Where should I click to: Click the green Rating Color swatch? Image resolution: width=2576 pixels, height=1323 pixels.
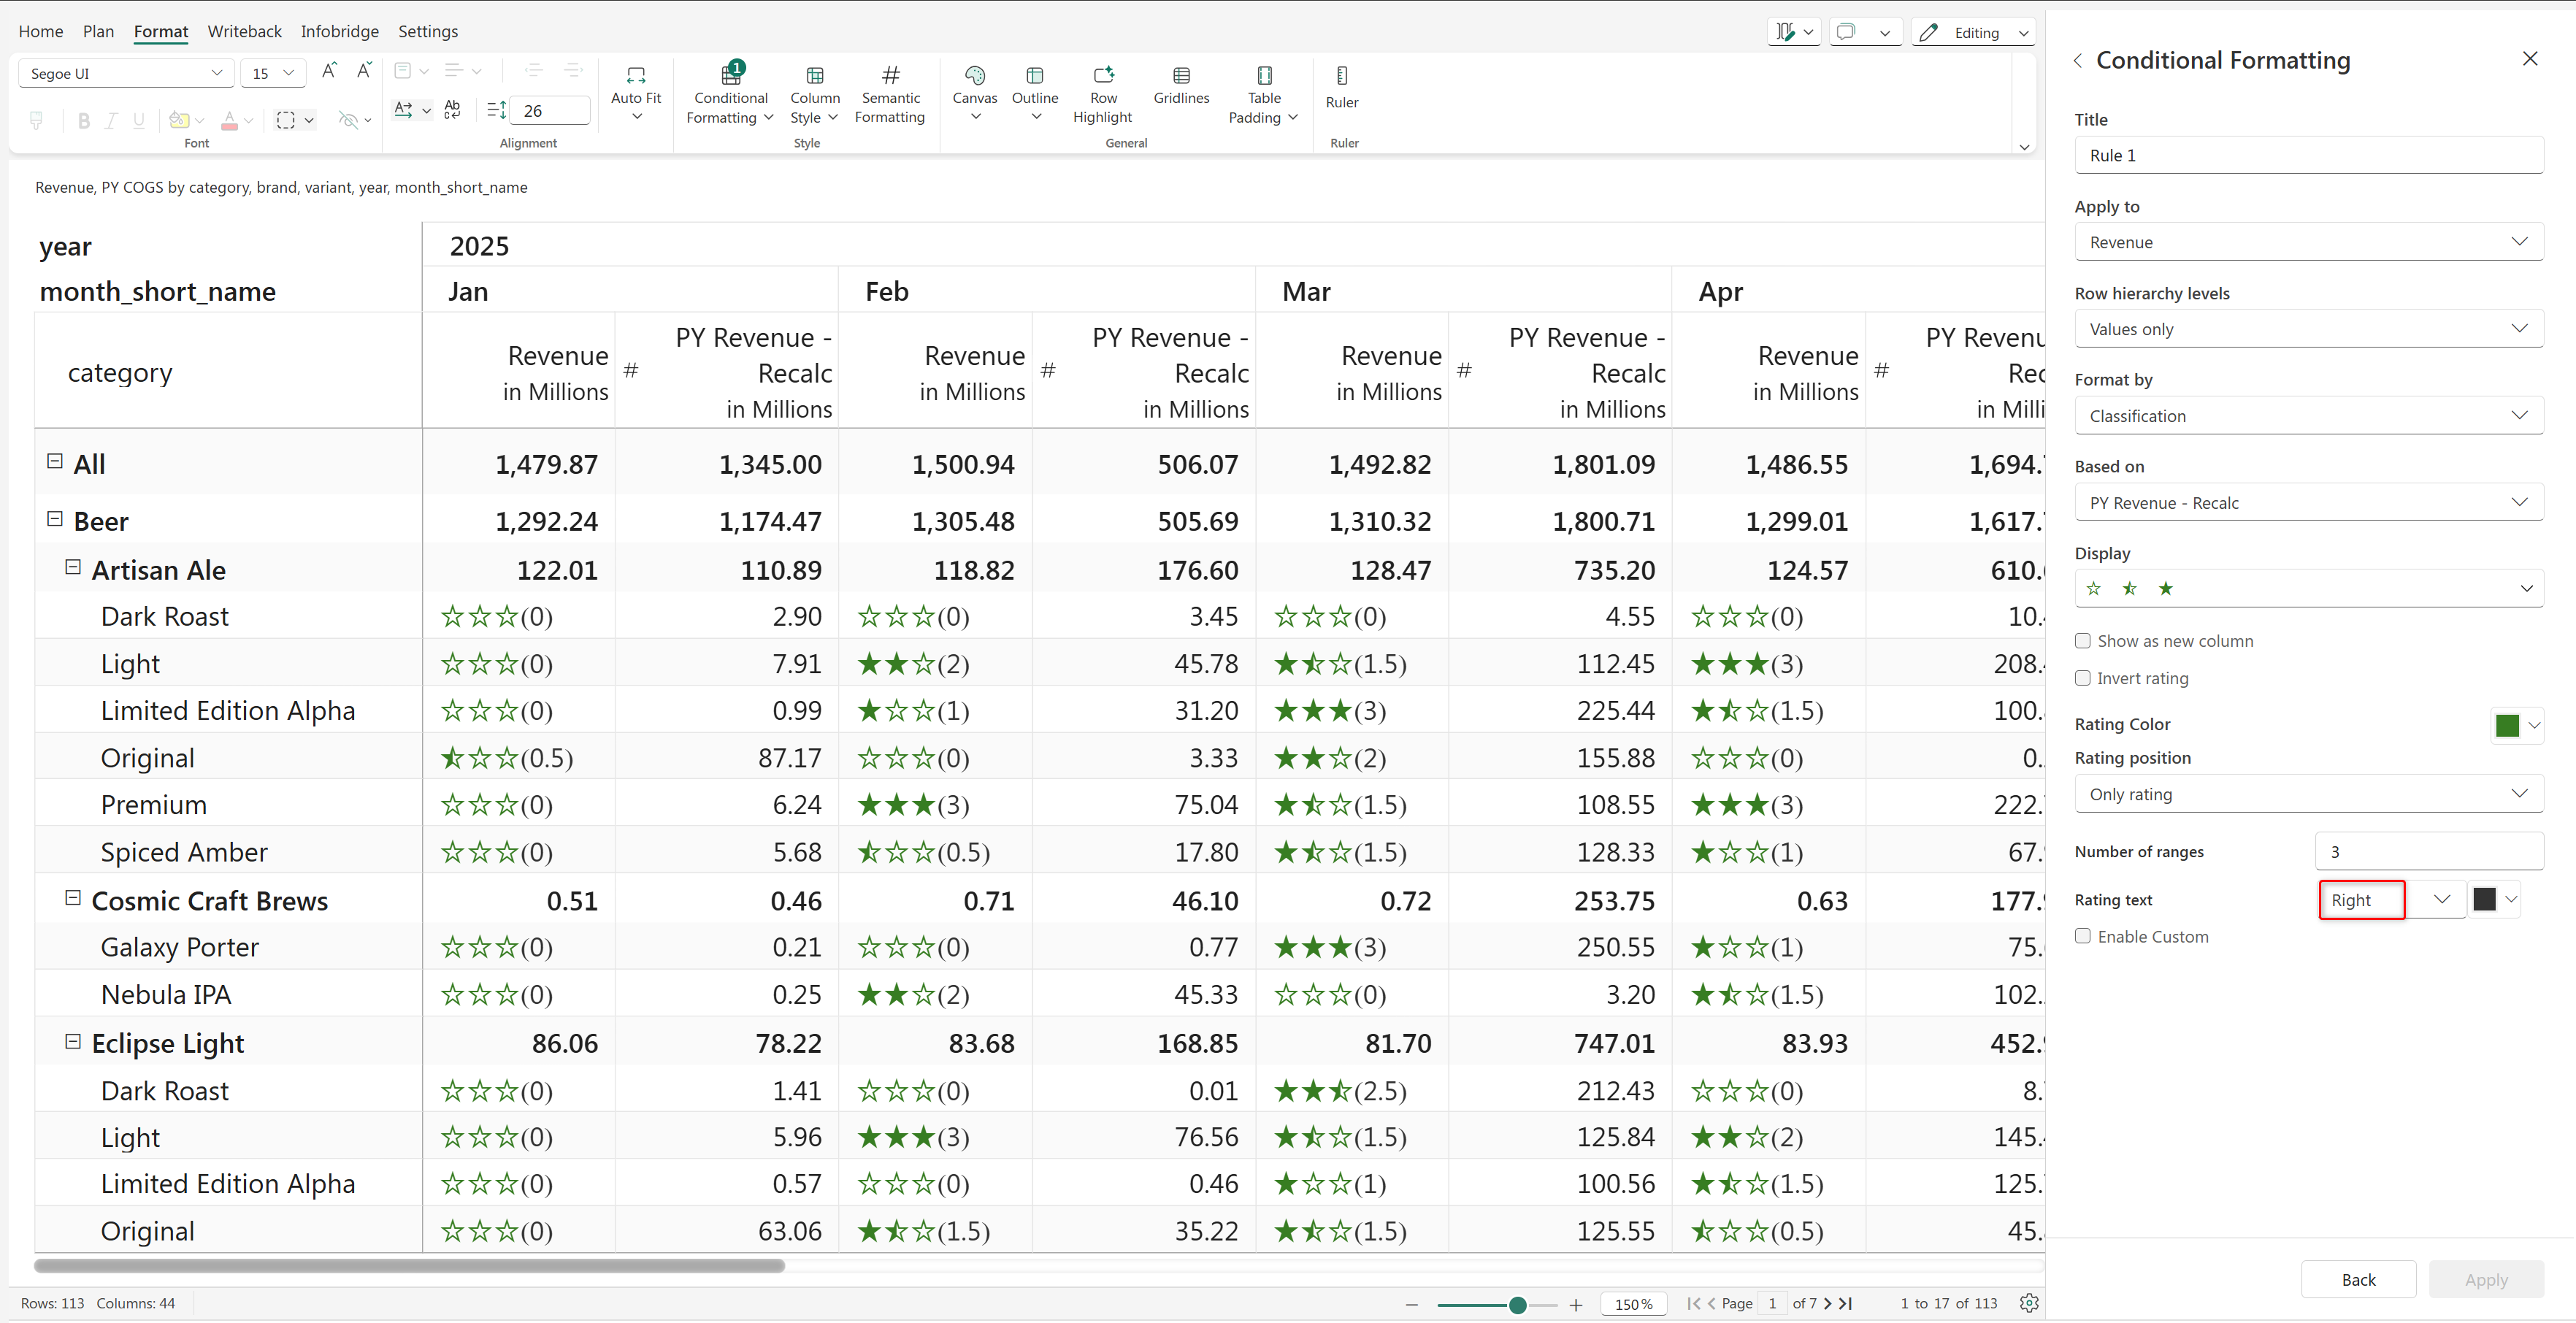2506,725
